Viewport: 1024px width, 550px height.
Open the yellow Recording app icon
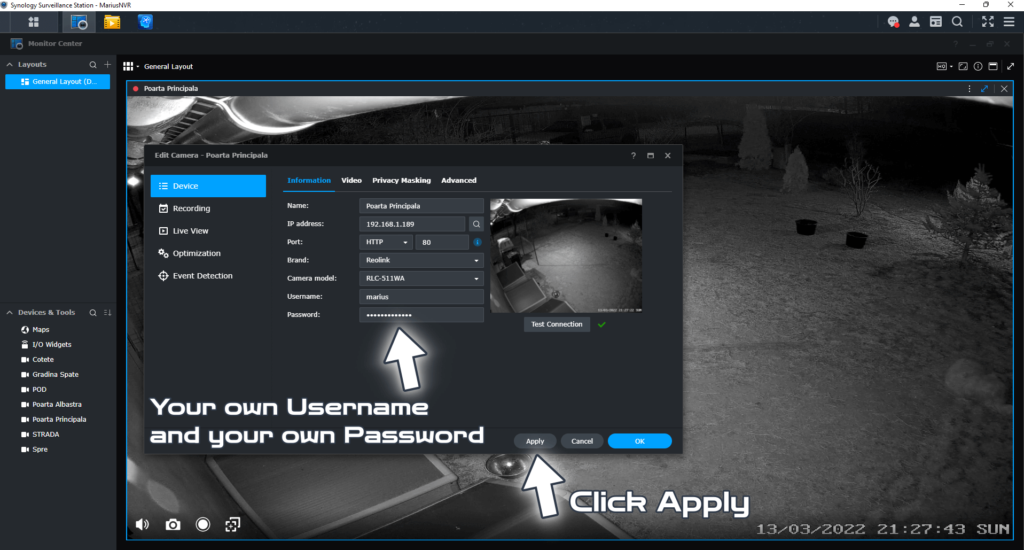[113, 21]
